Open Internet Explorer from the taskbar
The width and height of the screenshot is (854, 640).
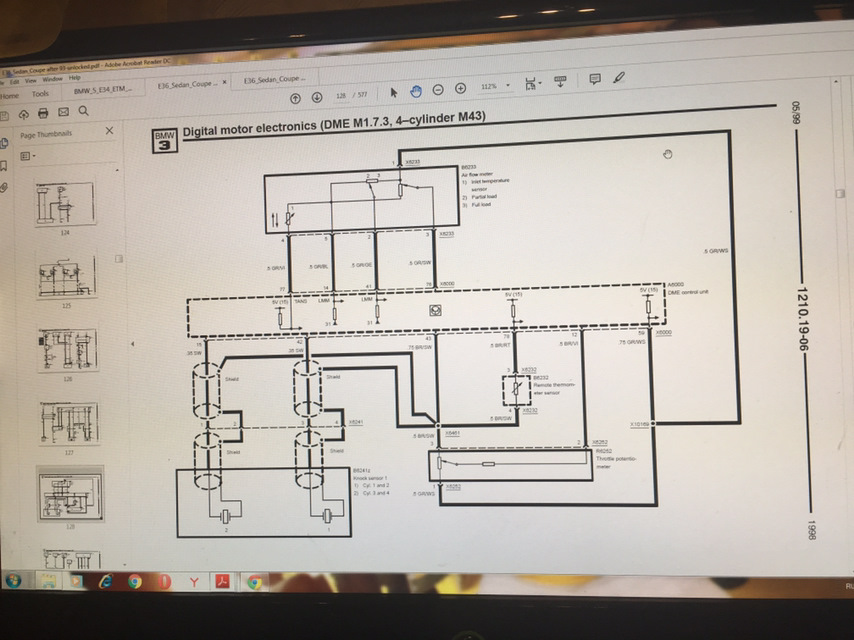[x=106, y=582]
